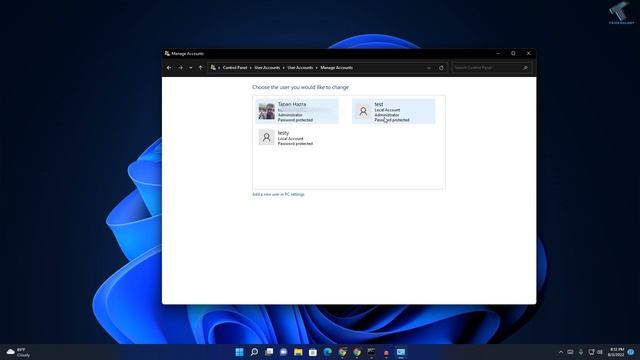The height and width of the screenshot is (360, 640).
Task: Open network settings tray icon
Action: click(x=591, y=352)
